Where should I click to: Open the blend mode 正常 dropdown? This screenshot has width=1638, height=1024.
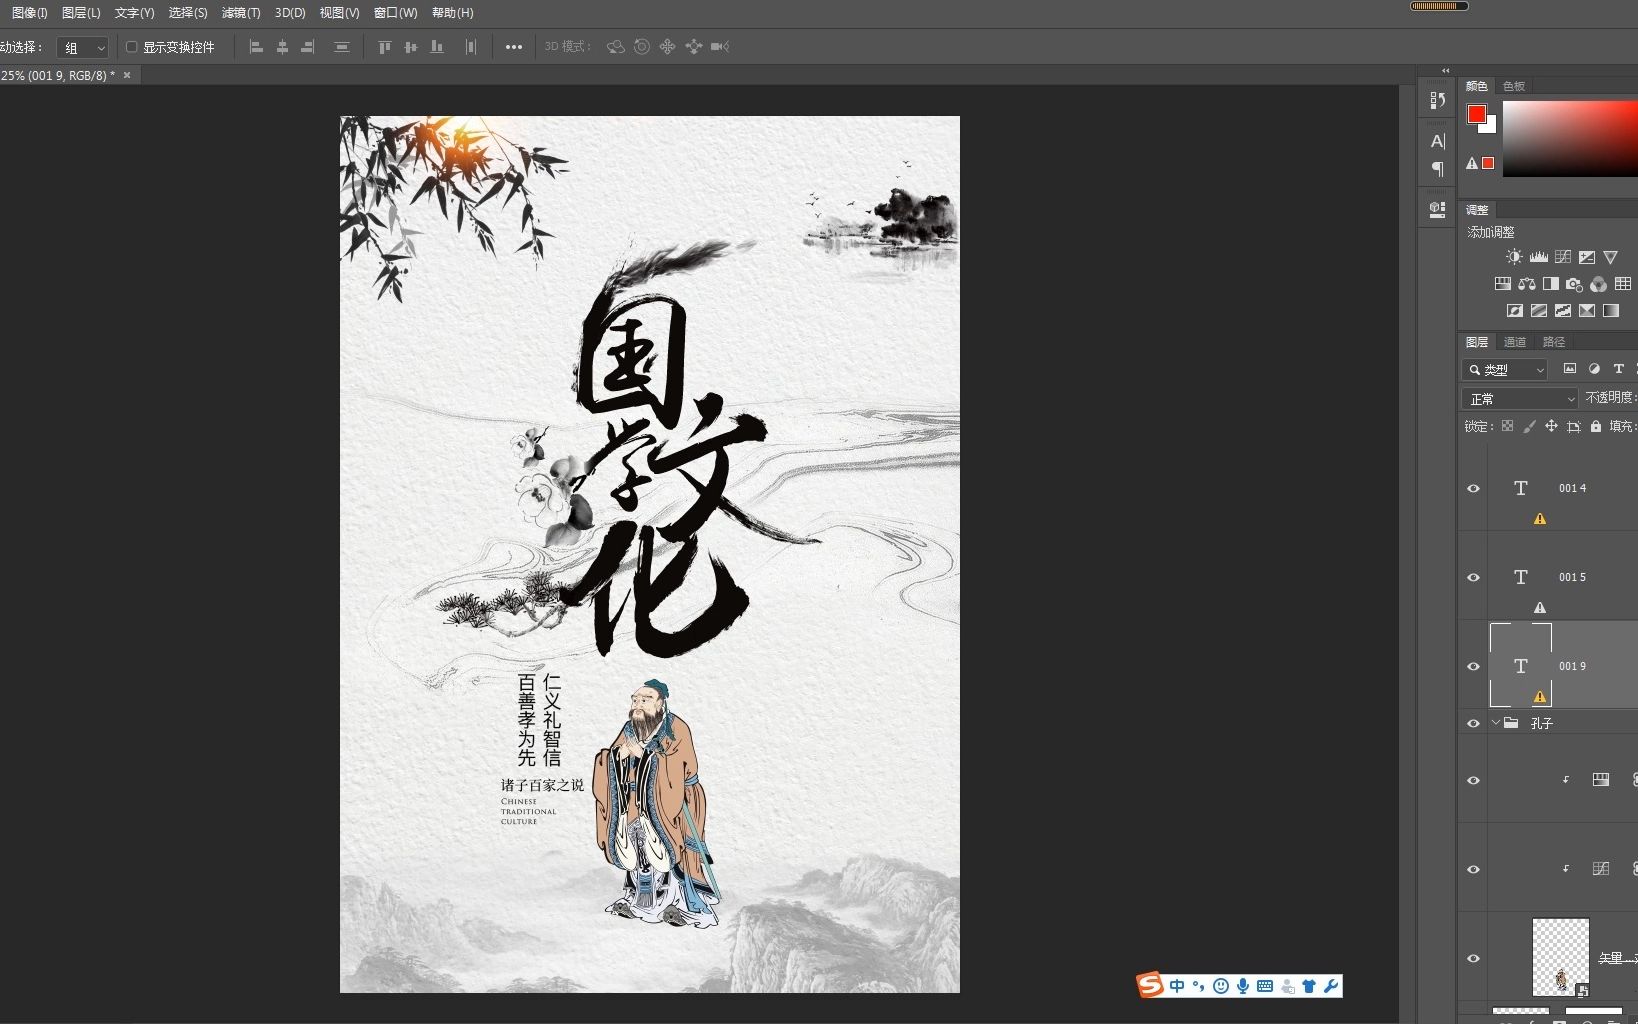tap(1519, 399)
